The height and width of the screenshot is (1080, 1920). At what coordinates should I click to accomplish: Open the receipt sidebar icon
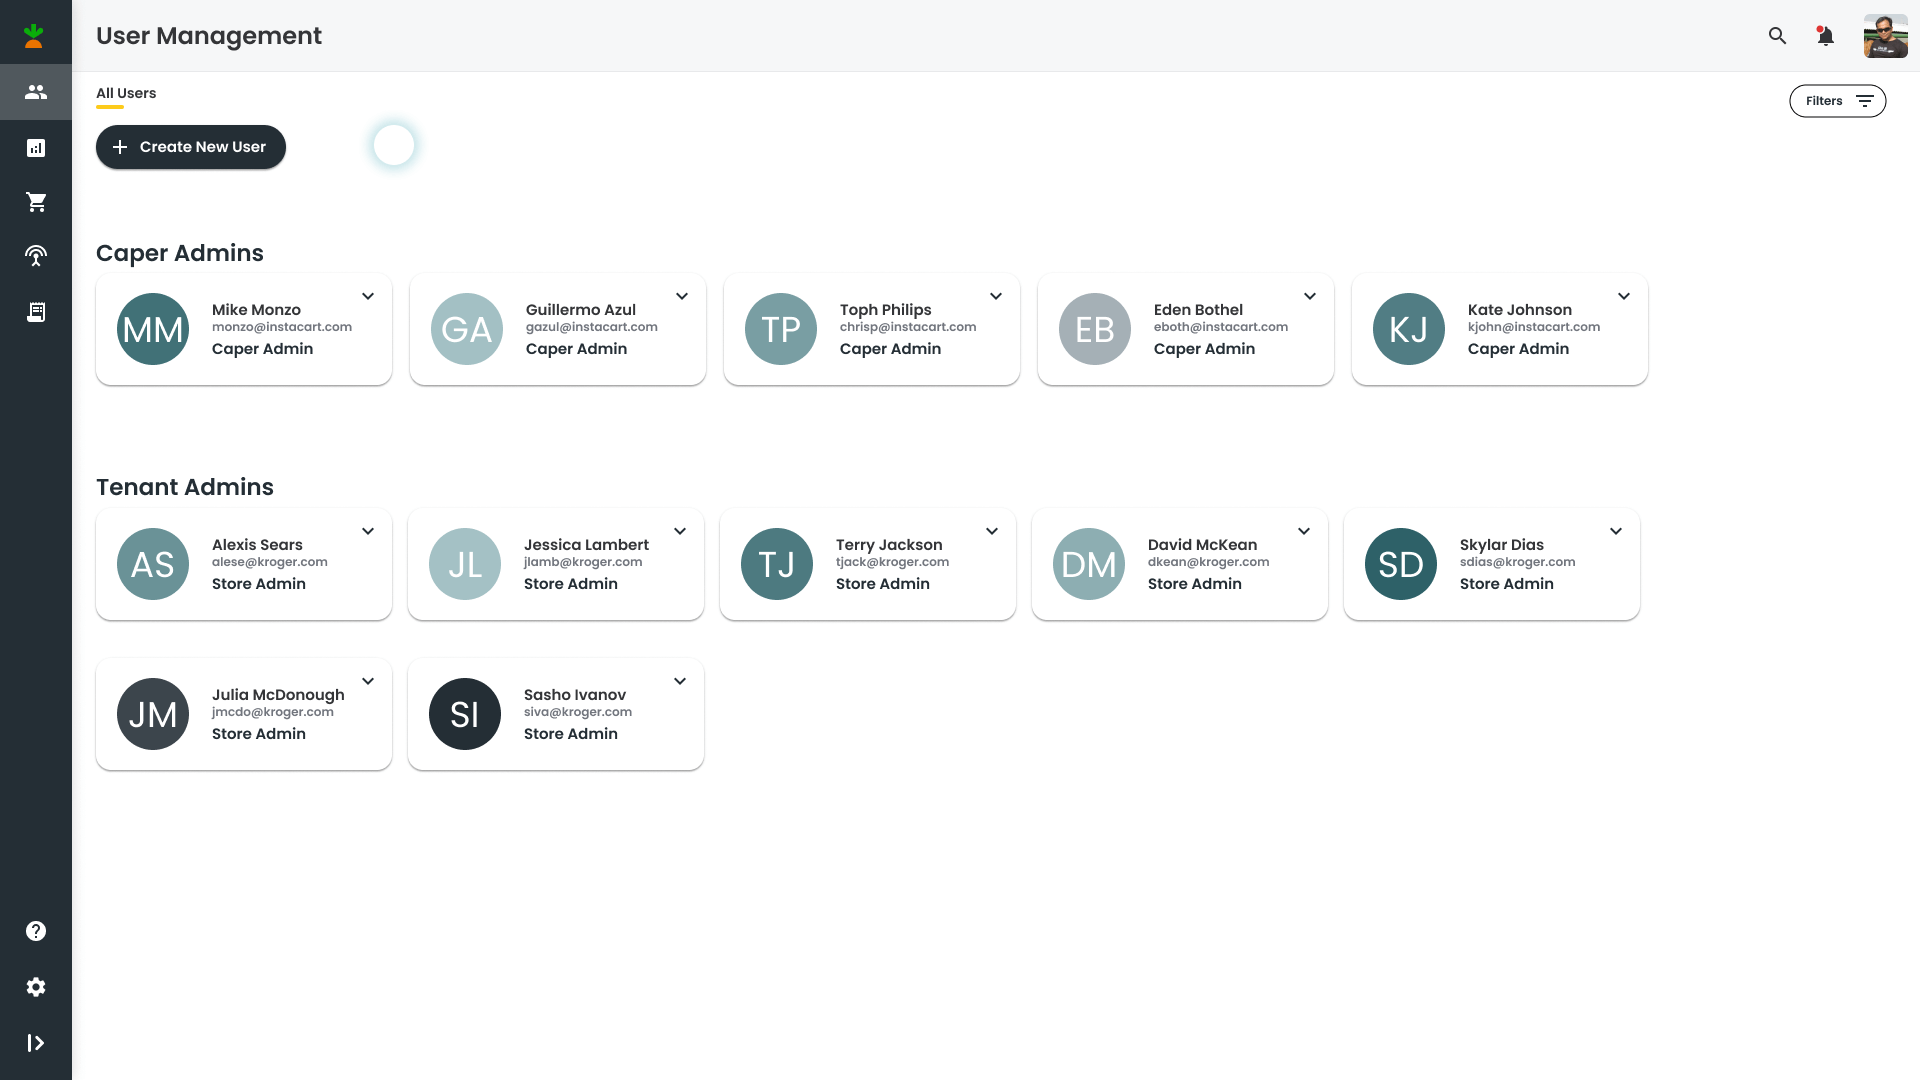click(x=36, y=312)
